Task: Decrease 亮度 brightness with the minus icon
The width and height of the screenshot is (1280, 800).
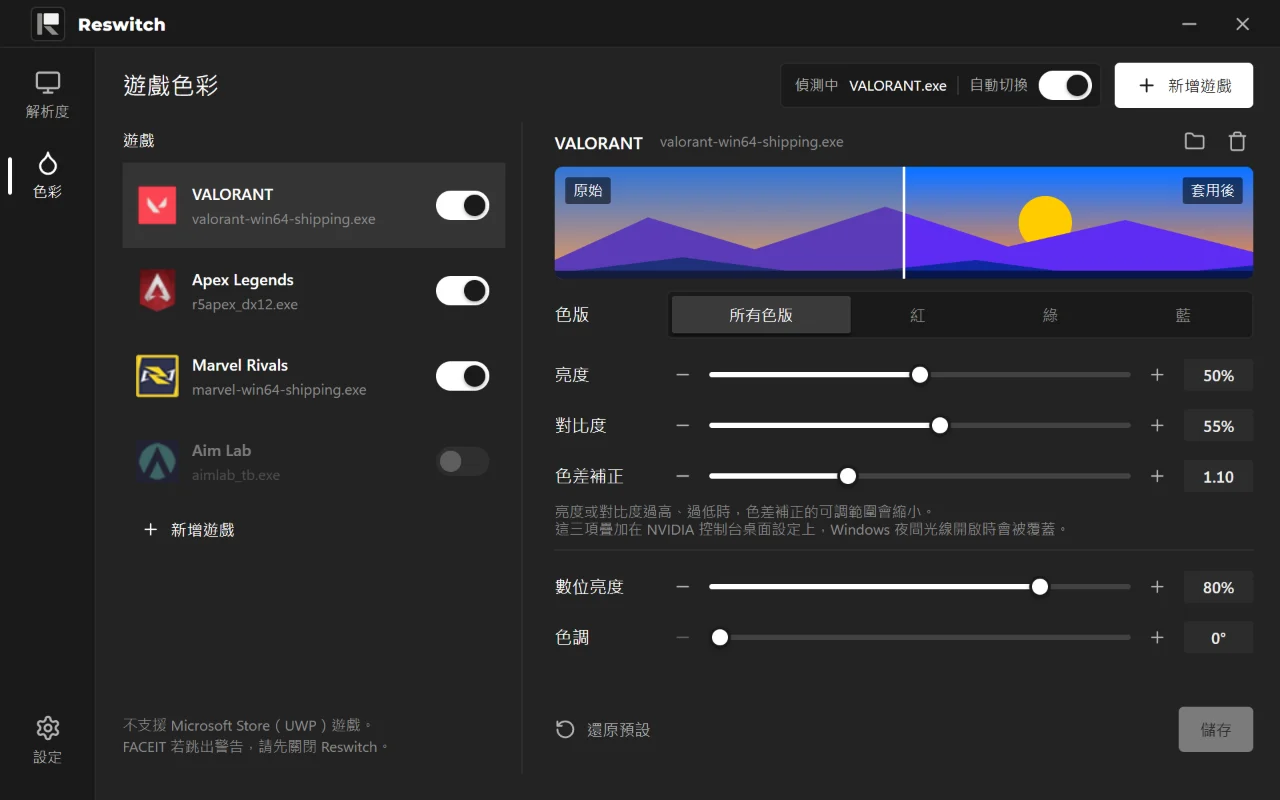Action: click(x=683, y=375)
